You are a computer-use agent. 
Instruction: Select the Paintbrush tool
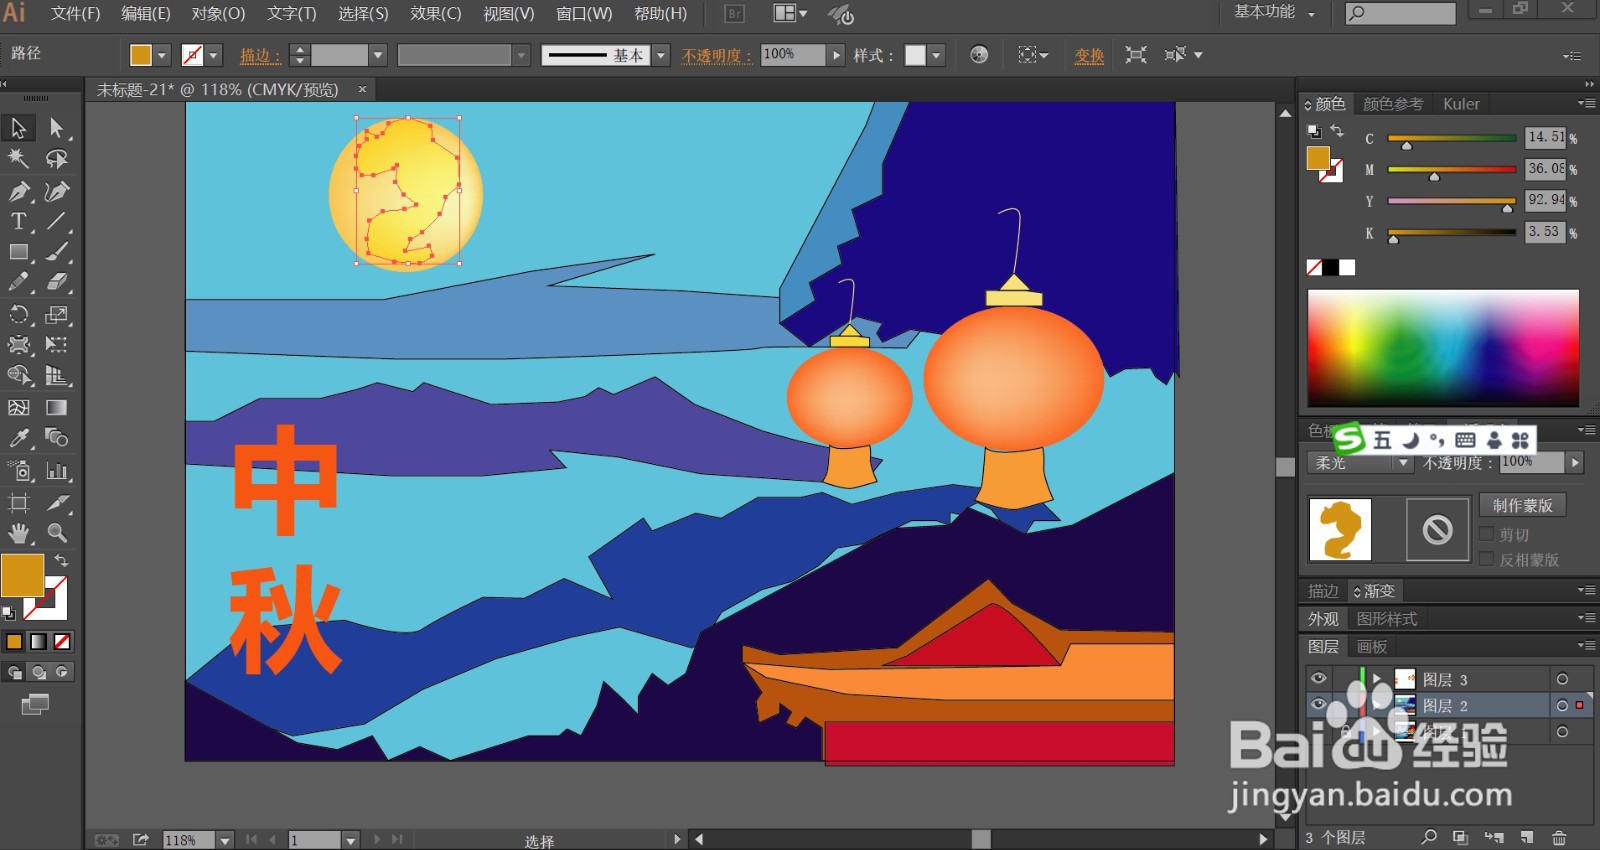click(x=57, y=252)
